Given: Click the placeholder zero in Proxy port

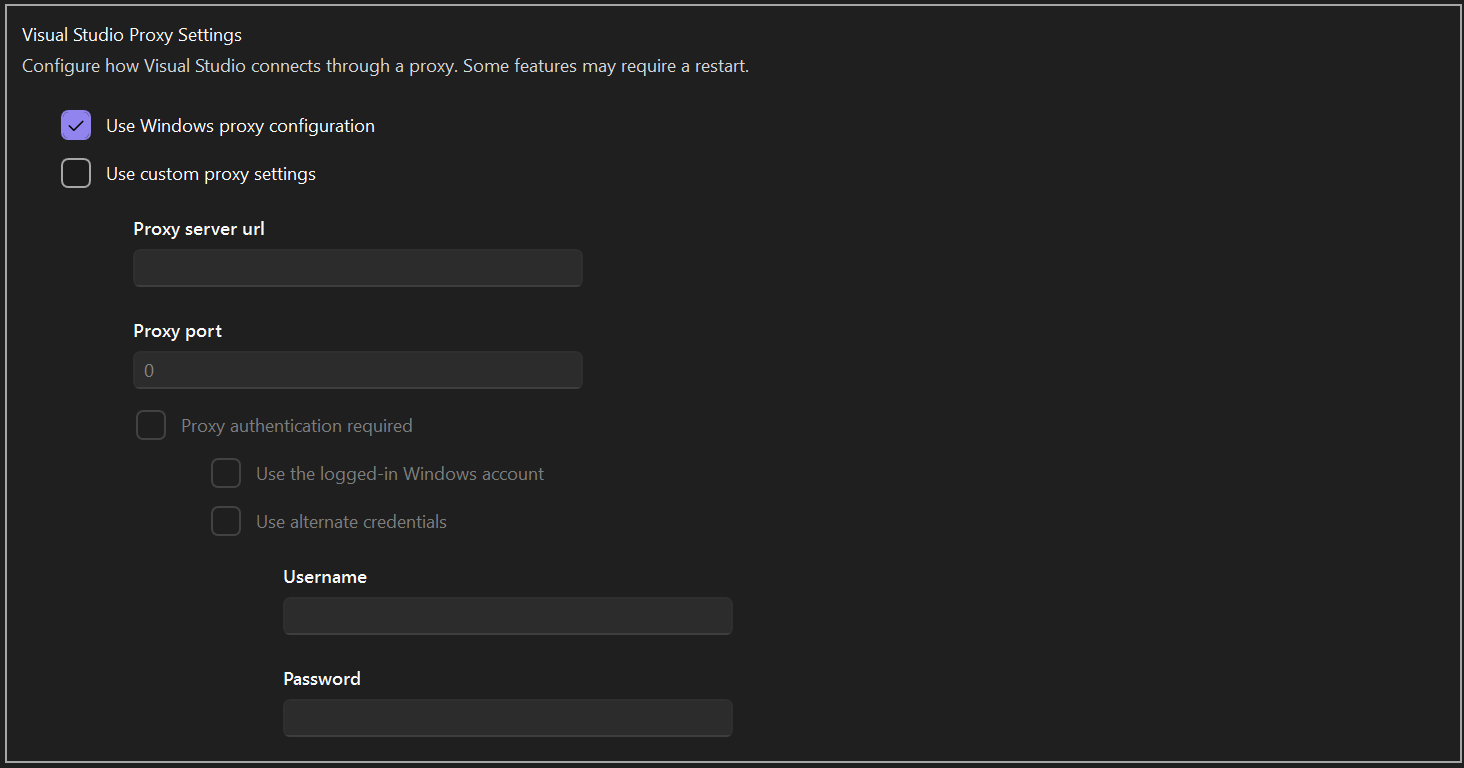Looking at the screenshot, I should point(148,370).
